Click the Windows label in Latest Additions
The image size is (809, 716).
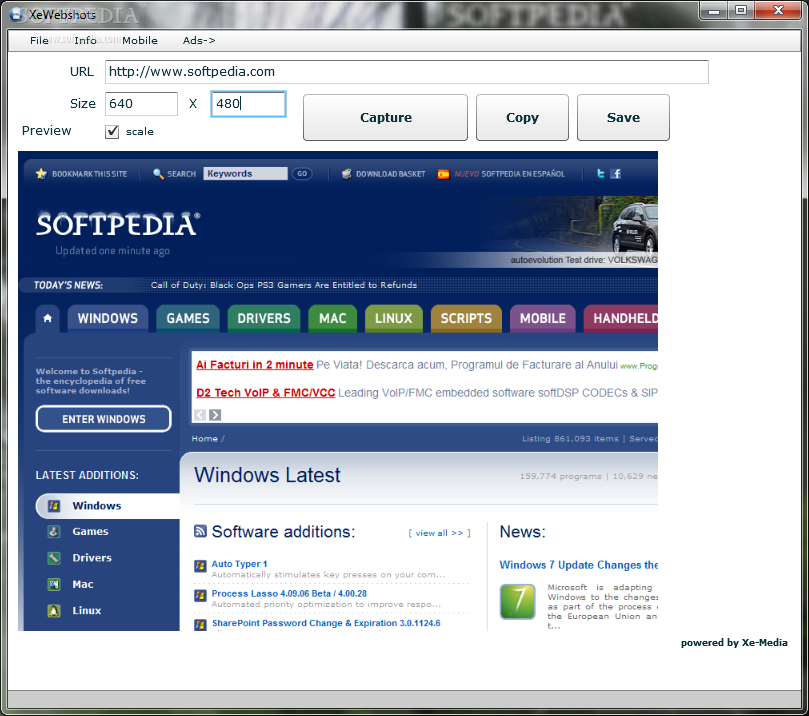[97, 506]
